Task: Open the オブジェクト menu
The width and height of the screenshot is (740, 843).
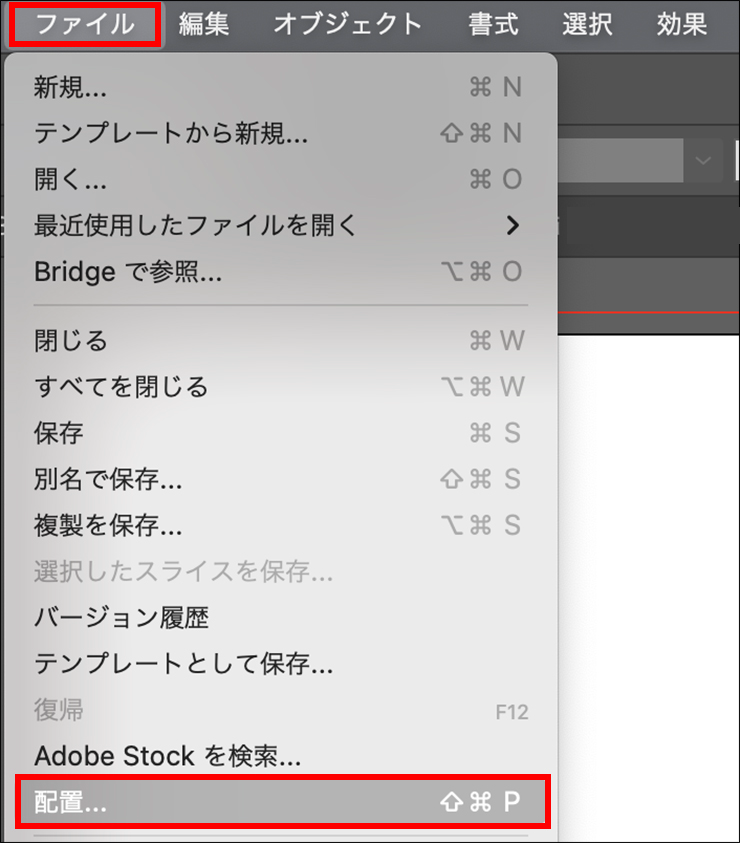Action: [347, 24]
